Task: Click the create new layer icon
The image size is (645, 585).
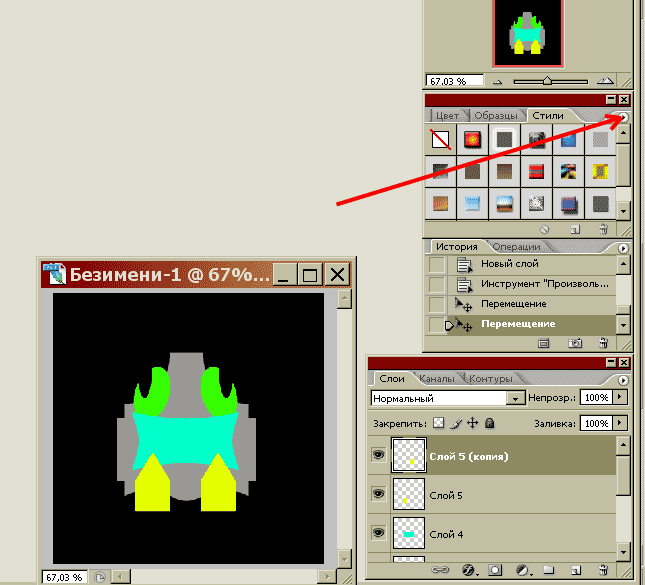Action: coord(576,570)
